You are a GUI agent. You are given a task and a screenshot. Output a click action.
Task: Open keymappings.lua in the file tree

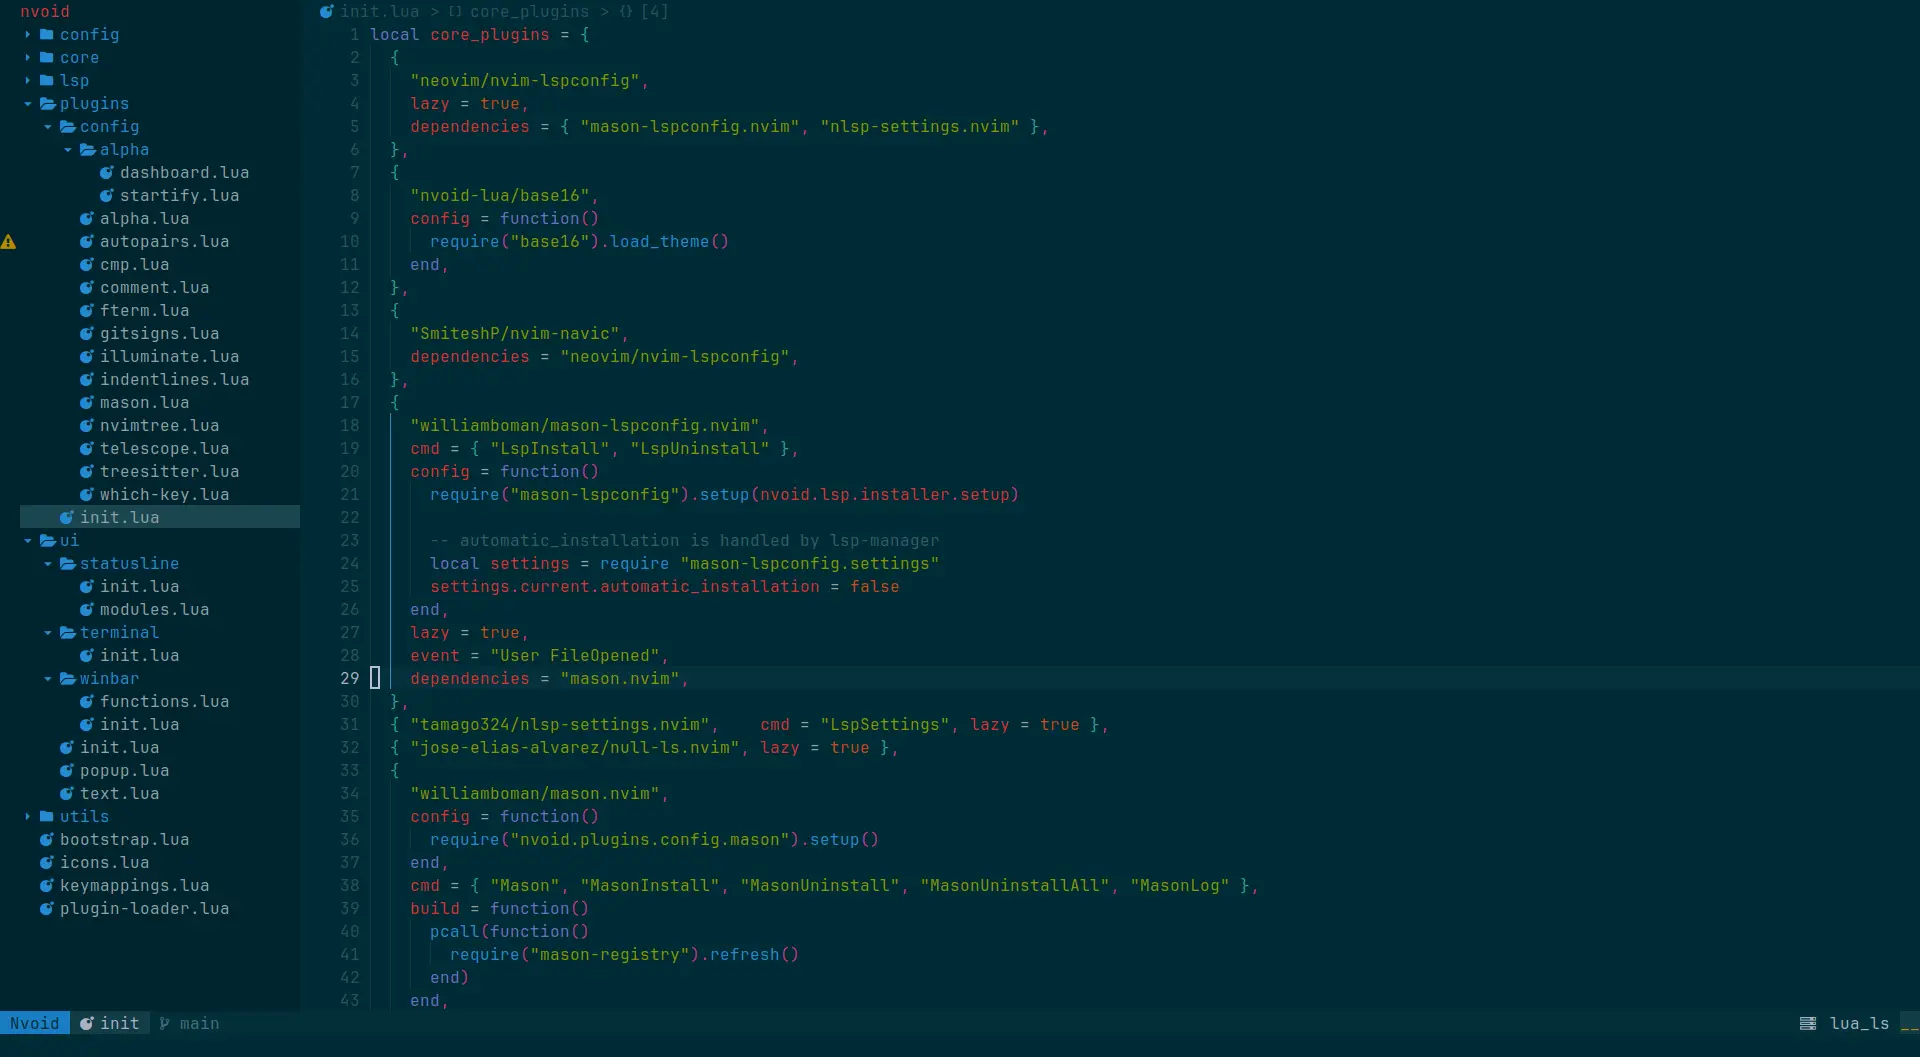click(135, 886)
